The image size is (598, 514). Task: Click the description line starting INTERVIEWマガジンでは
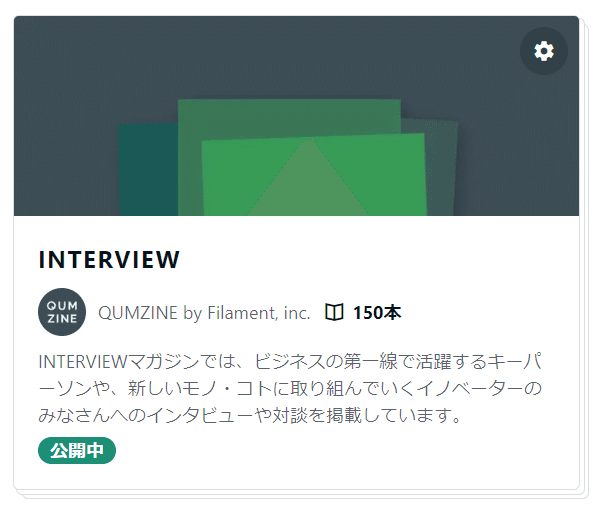(x=290, y=361)
